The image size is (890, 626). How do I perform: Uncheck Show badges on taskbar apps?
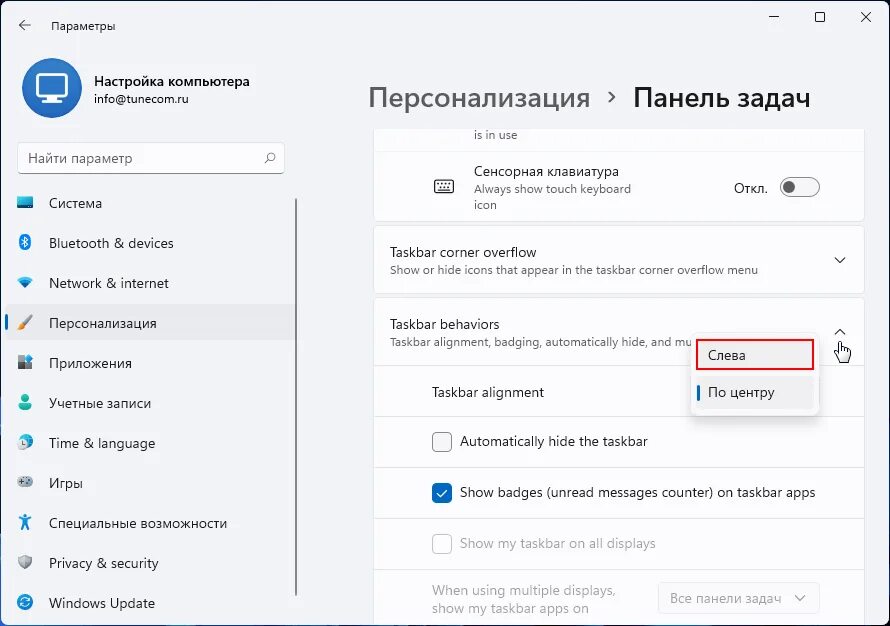(x=442, y=493)
